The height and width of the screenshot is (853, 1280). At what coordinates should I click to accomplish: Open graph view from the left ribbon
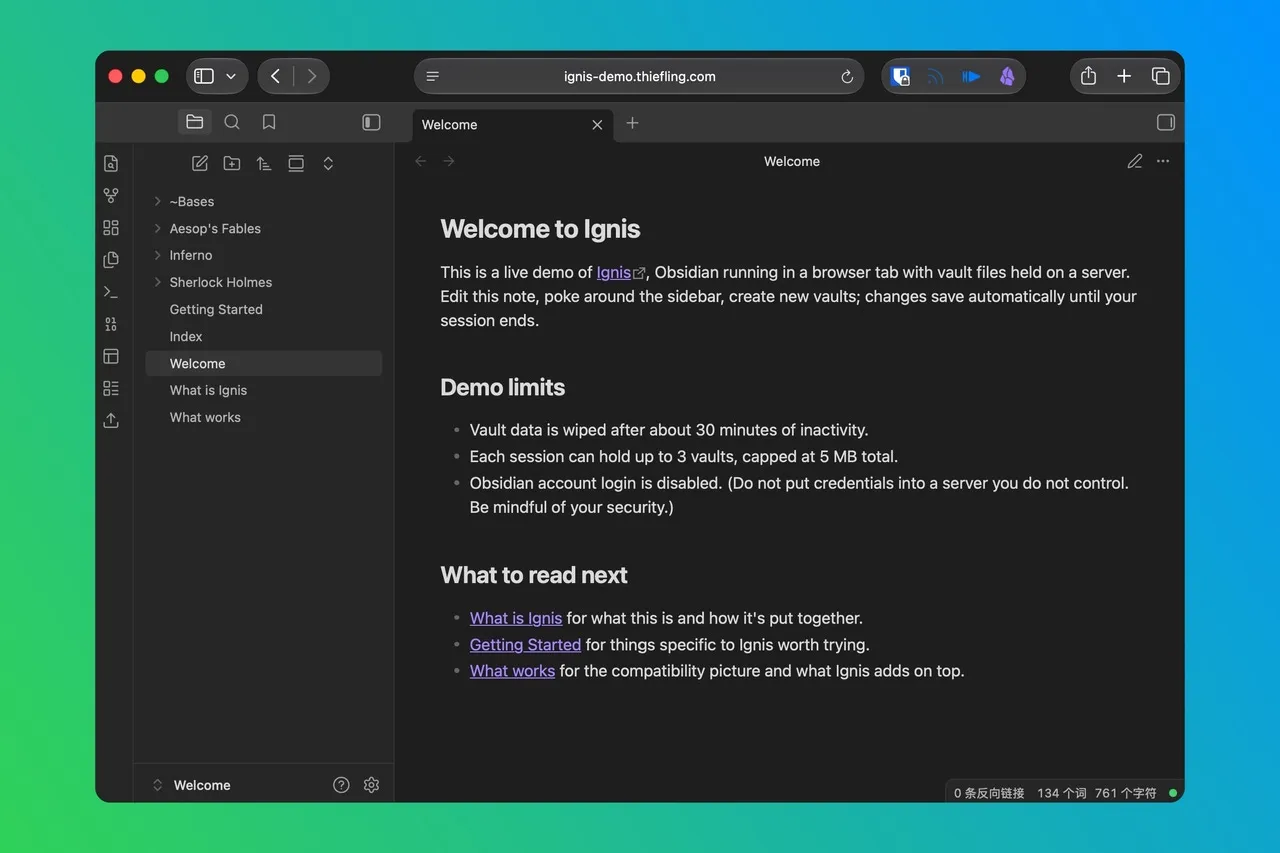tap(111, 196)
